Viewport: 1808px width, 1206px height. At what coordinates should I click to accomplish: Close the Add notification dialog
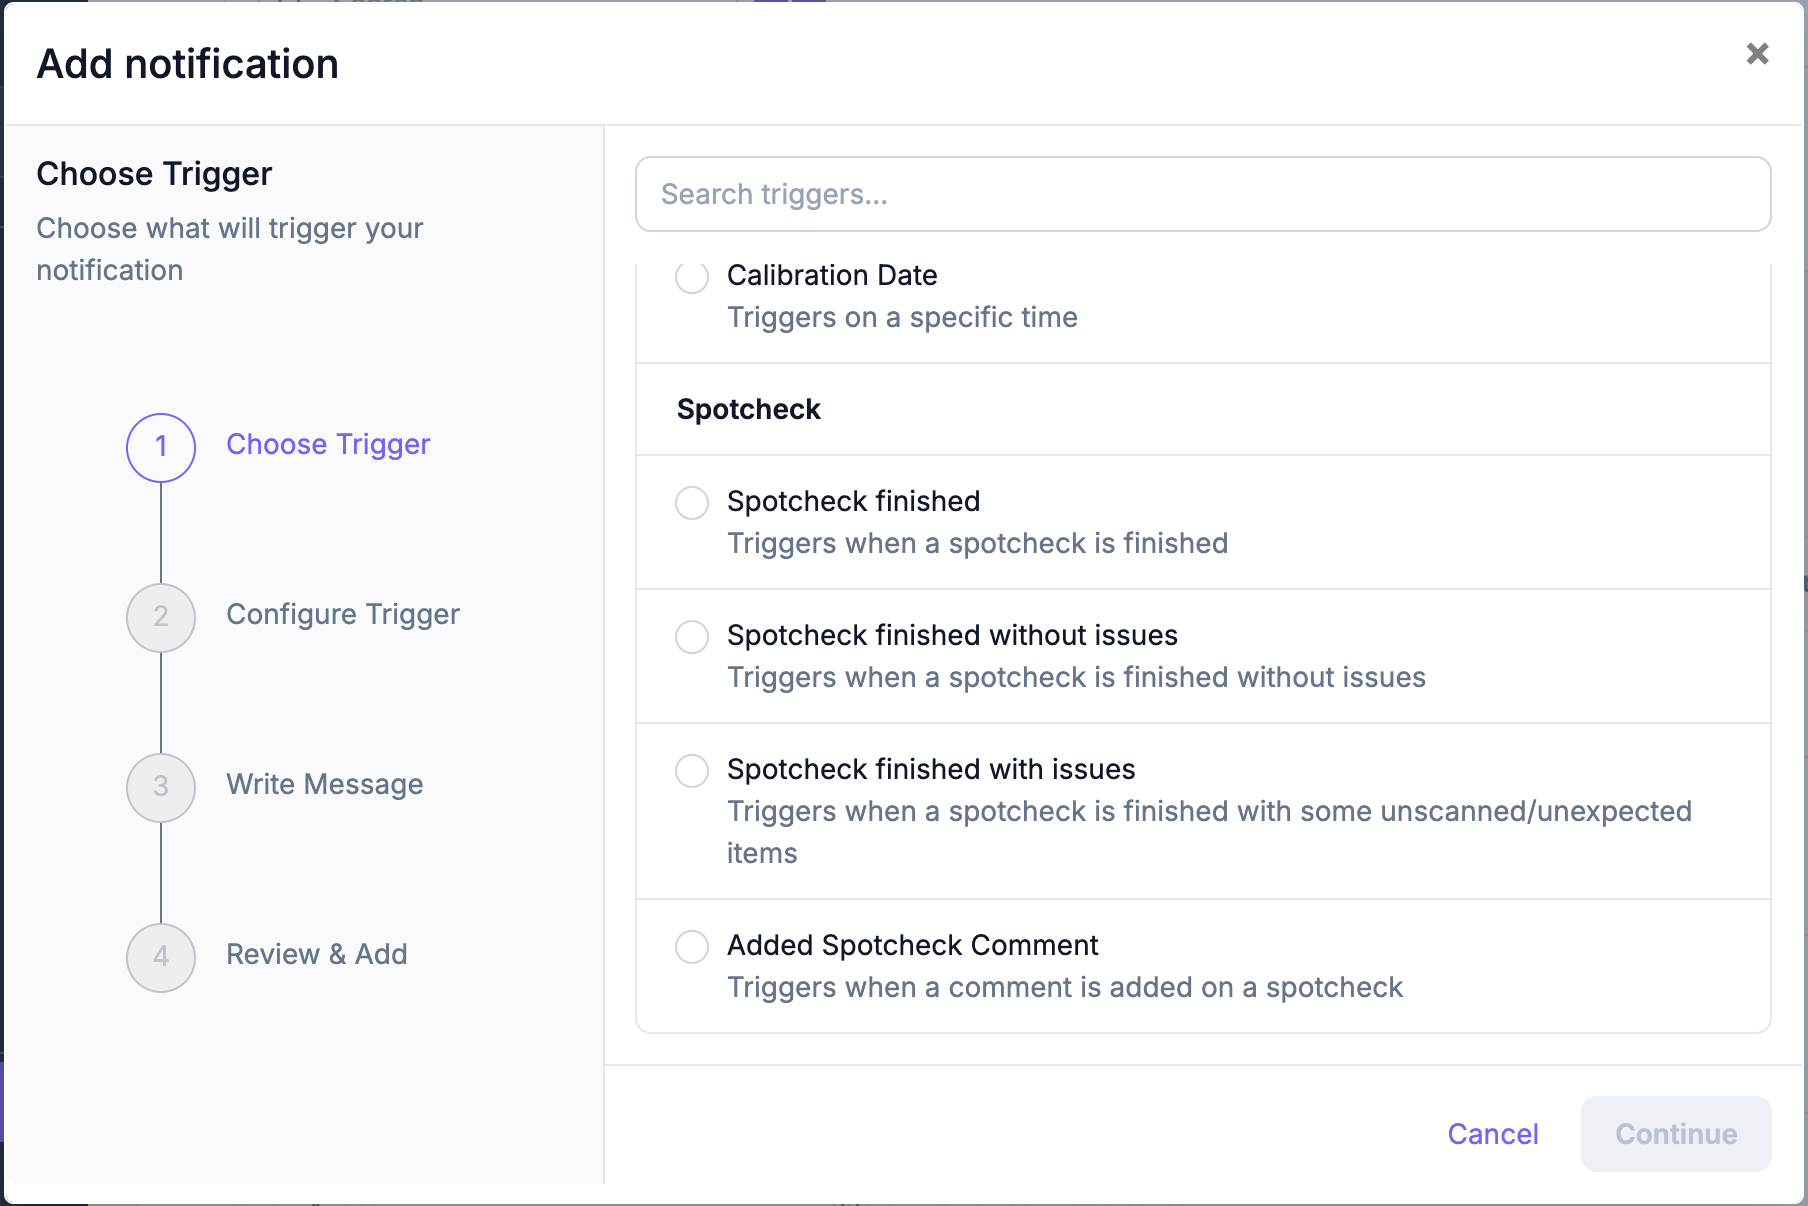1757,54
